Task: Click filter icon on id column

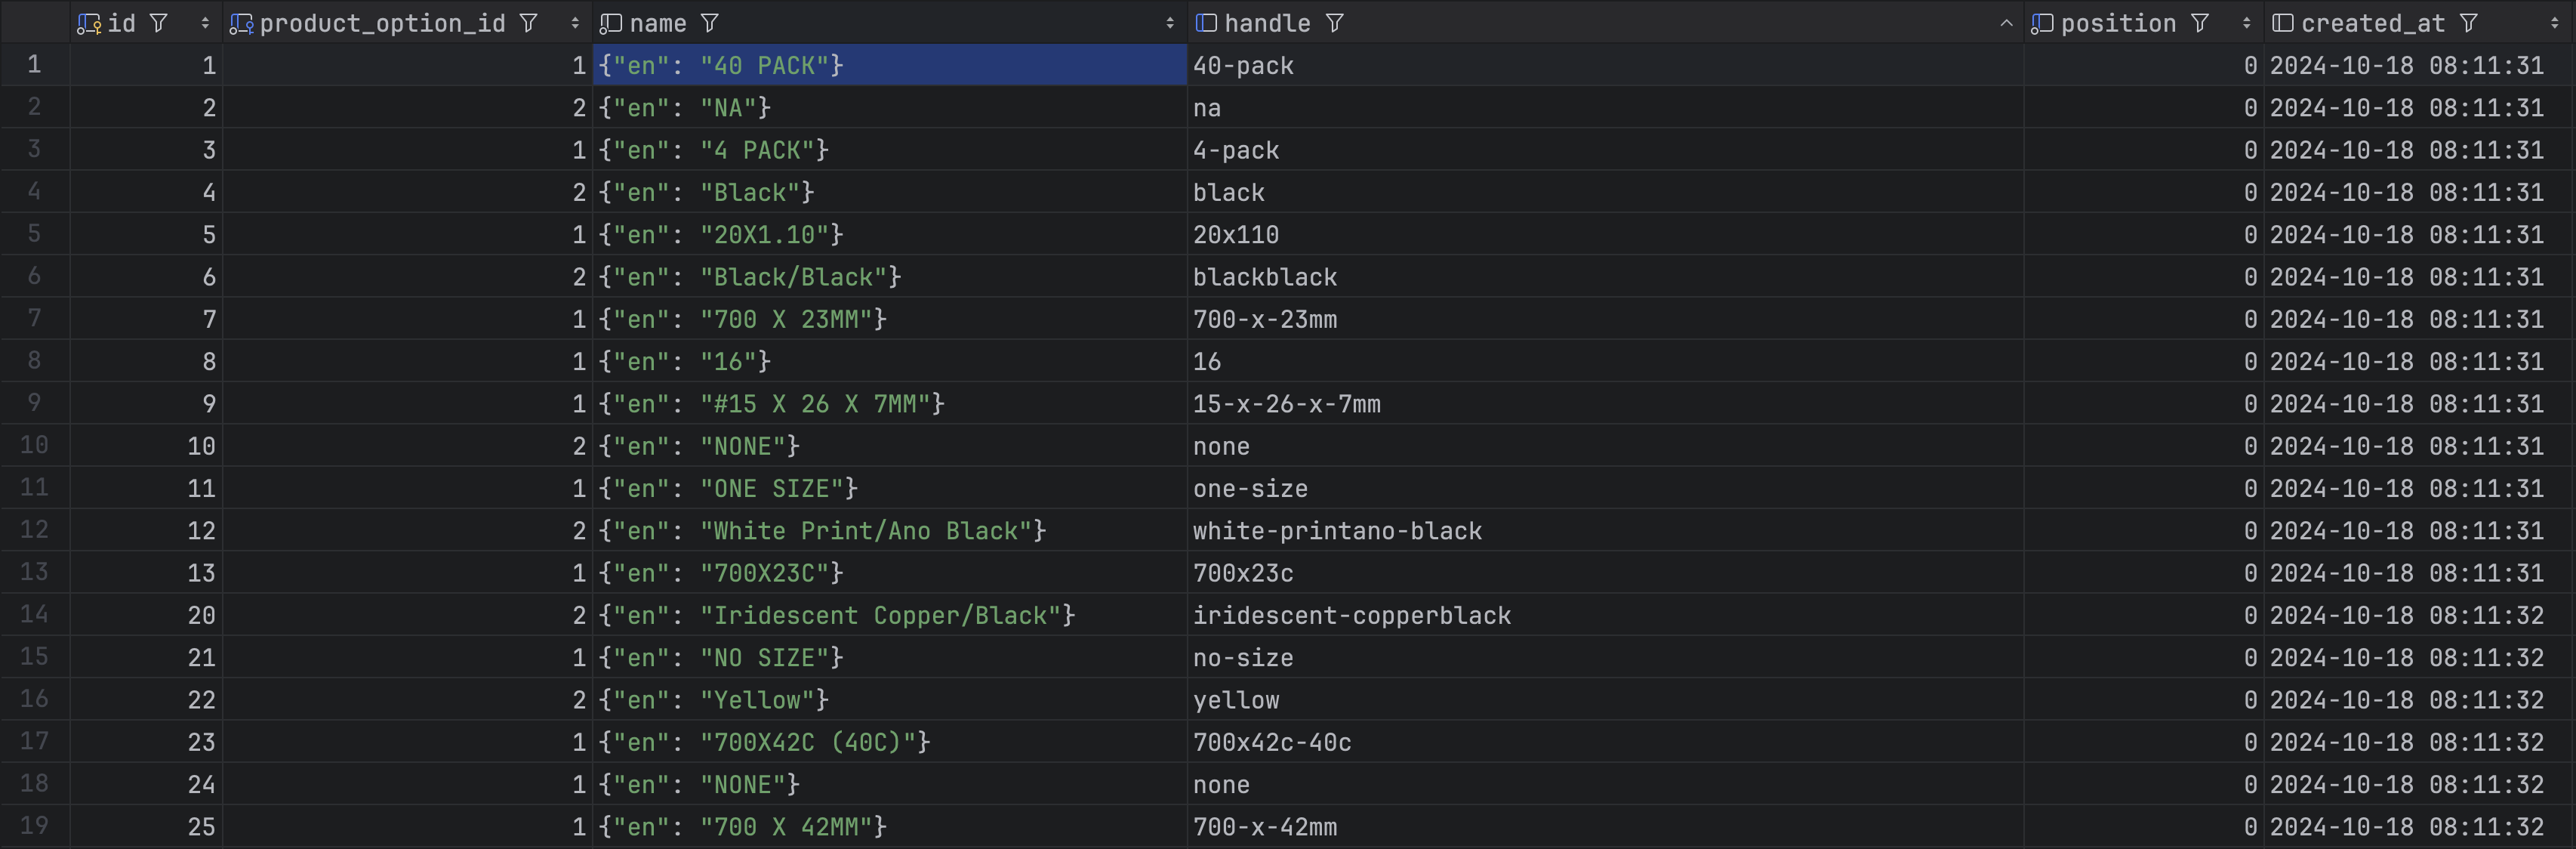Action: click(x=158, y=23)
